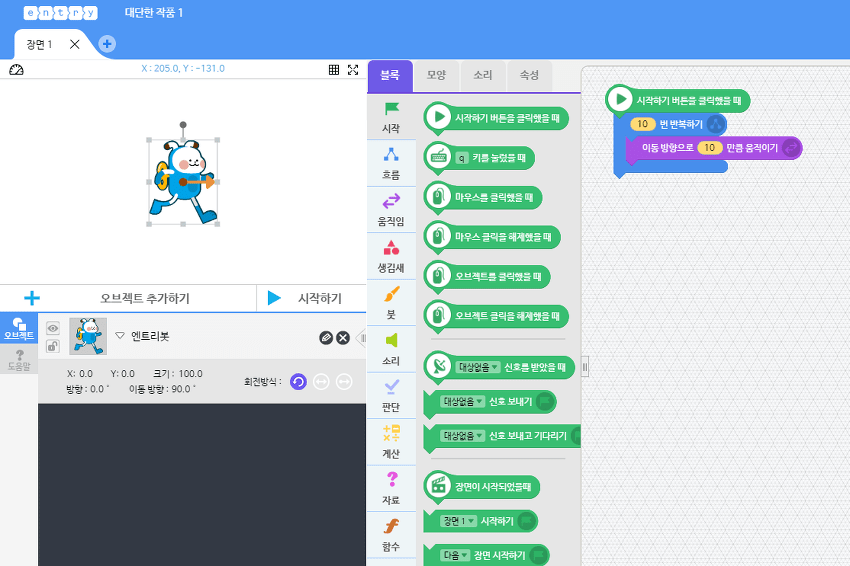Select the 마우스를 클릭했을 때 block

(483, 197)
